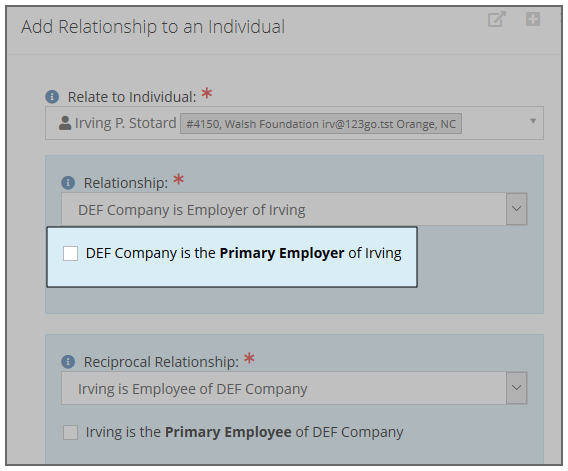Click the #4150 Walsh Foundation contact tag
The image size is (568, 471).
point(321,124)
